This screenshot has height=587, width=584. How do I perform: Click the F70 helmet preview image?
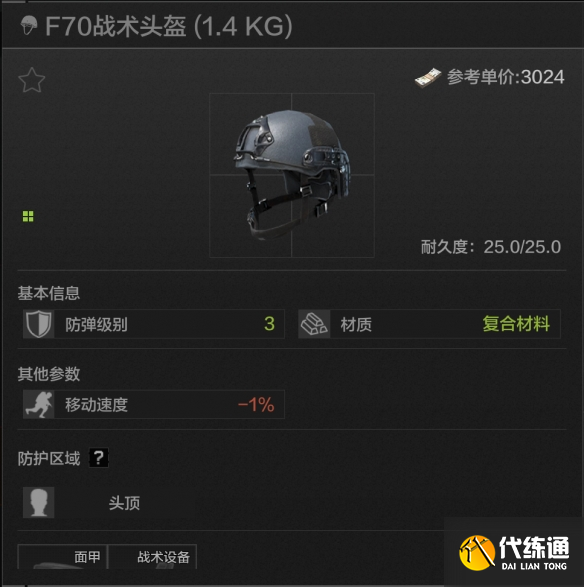(292, 175)
